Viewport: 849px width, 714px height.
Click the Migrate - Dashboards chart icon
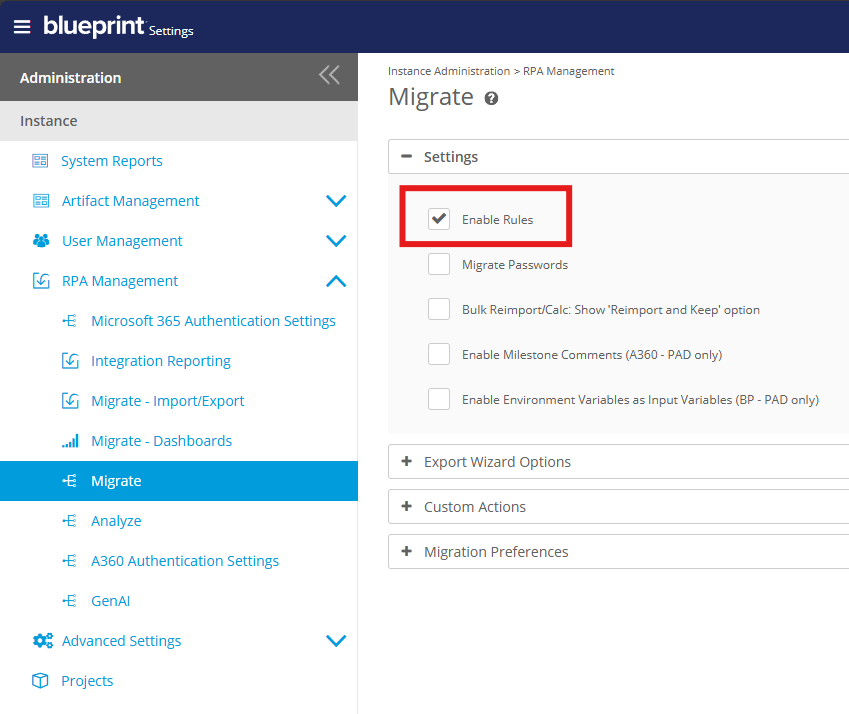pyautogui.click(x=70, y=441)
